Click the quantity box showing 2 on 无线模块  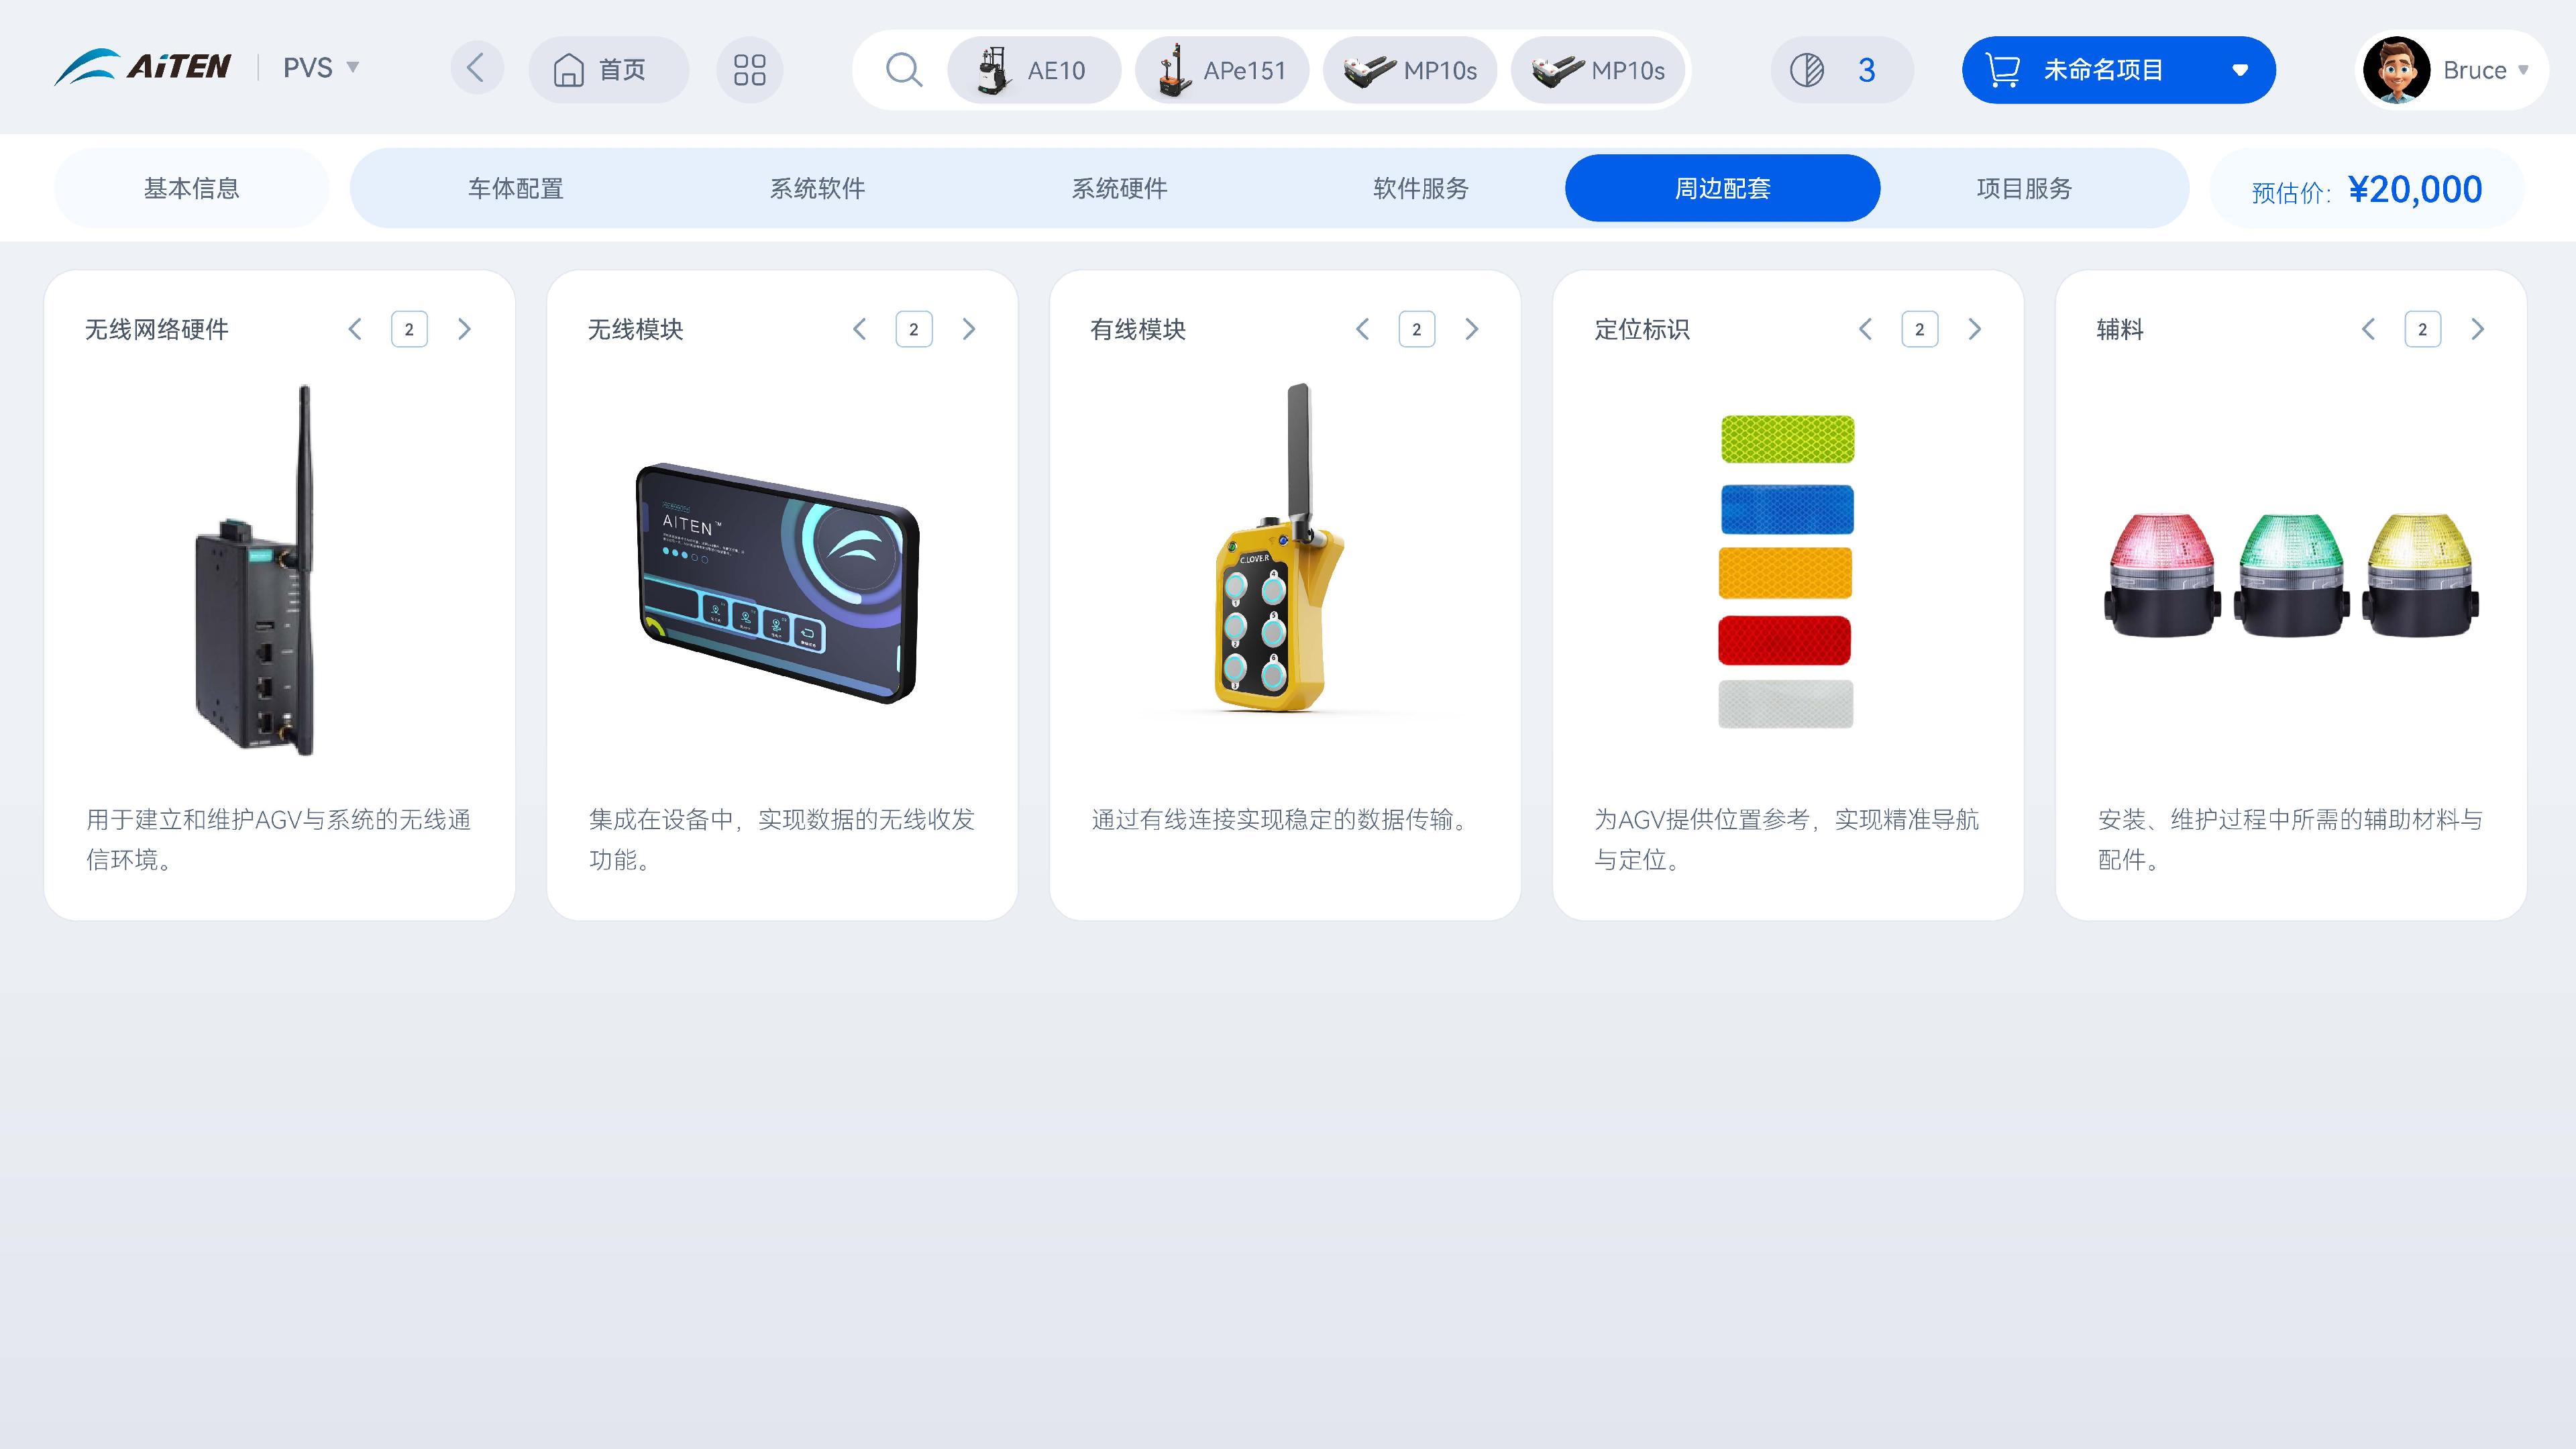coord(914,328)
